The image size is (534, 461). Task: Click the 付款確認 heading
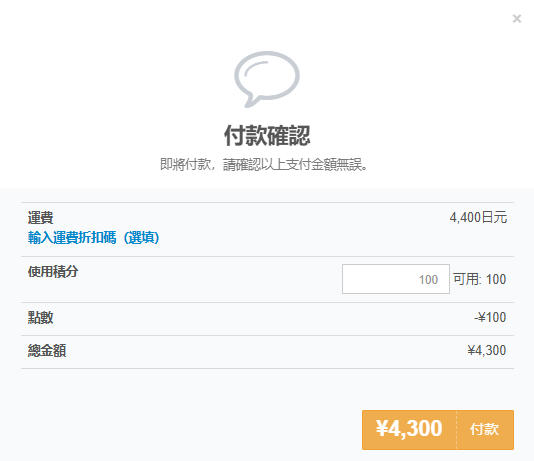tap(267, 136)
